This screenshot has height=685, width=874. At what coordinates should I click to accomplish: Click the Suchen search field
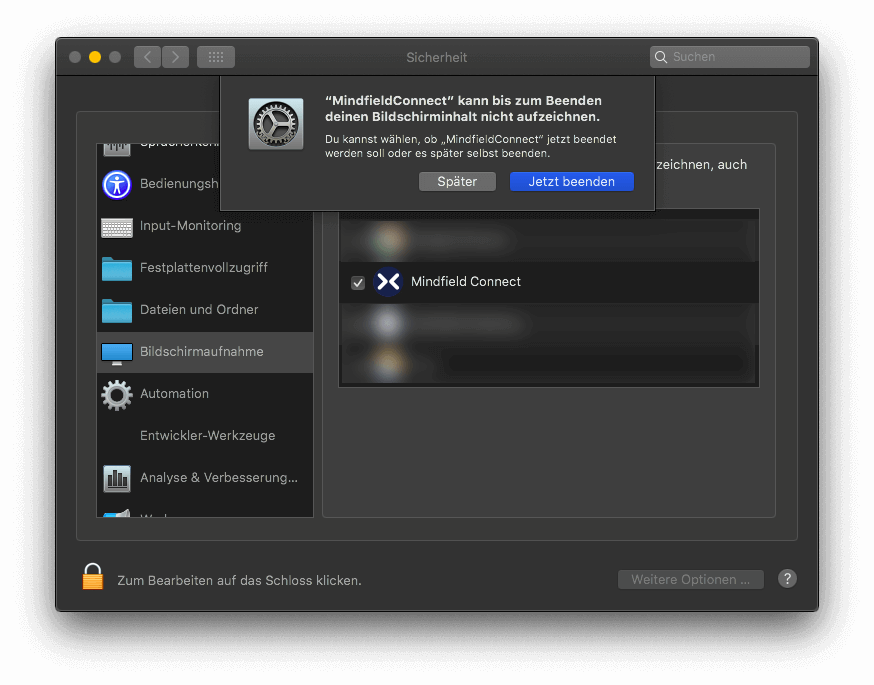pyautogui.click(x=735, y=57)
